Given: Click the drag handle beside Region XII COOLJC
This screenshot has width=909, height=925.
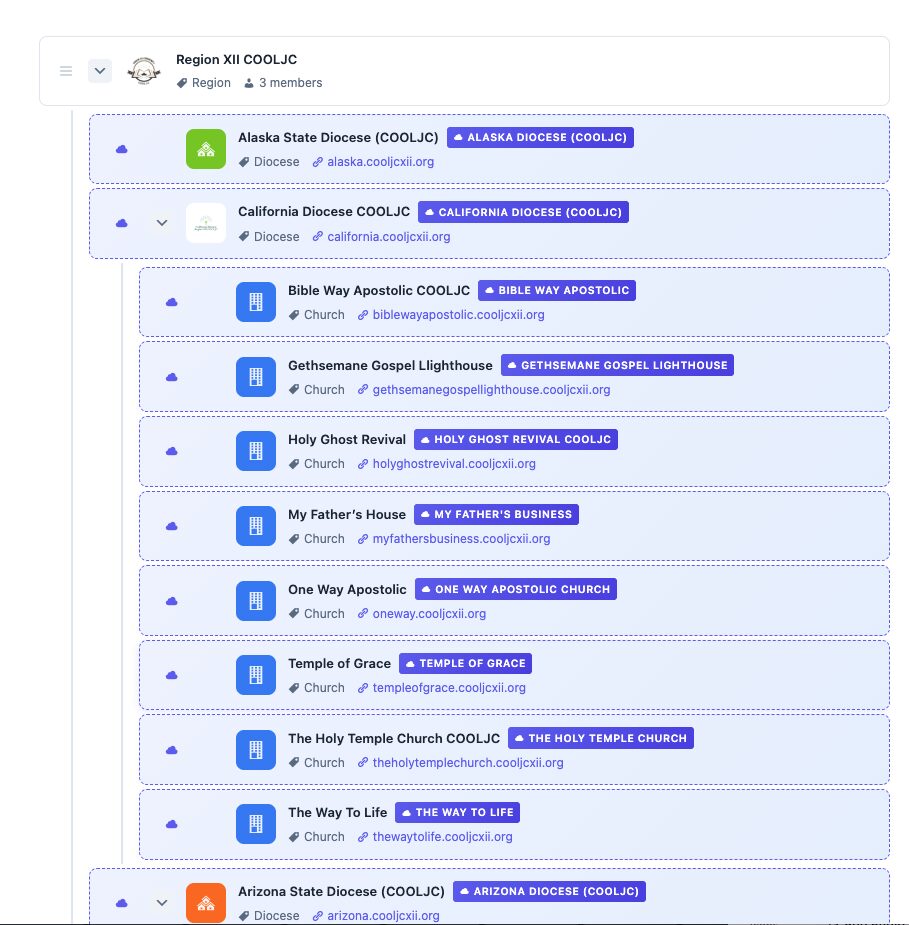Looking at the screenshot, I should click(66, 71).
